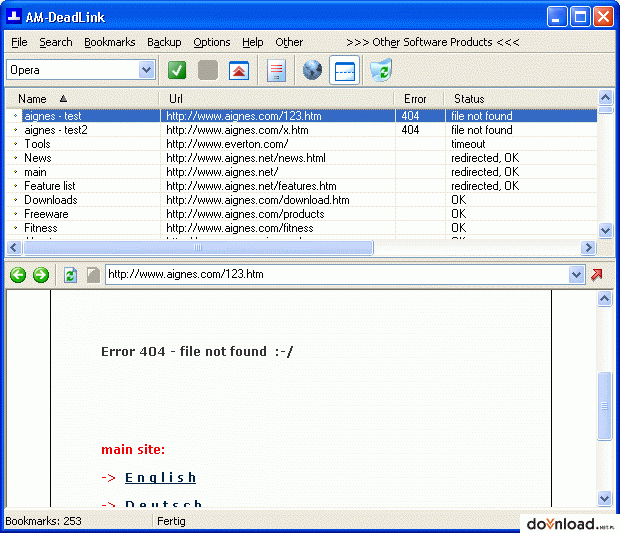The image size is (620, 533).
Task: Click preview pane vertical scrollbar thumb
Action: click(605, 406)
